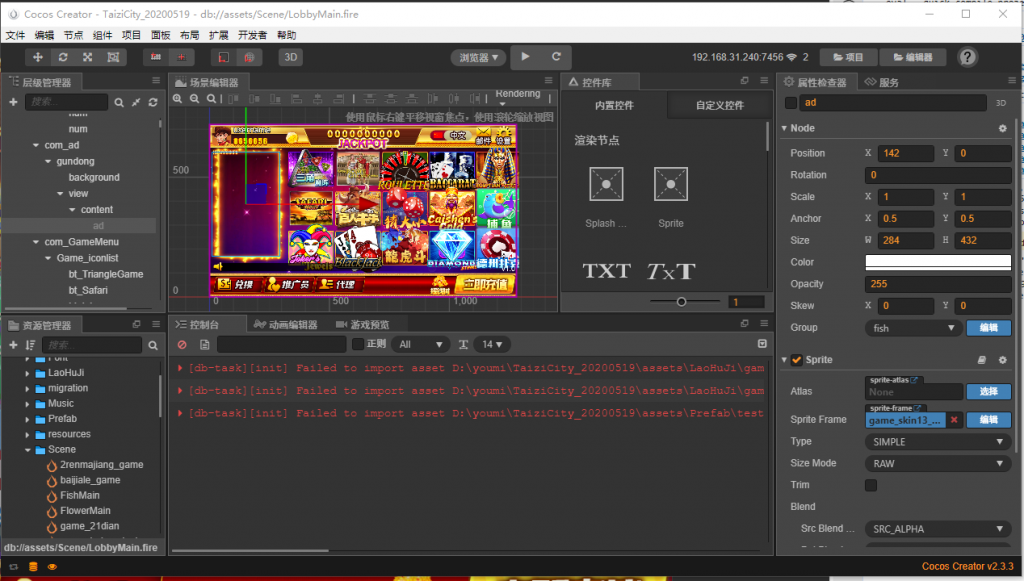Screen dimensions: 1024x581
Task: Open the 节点 menu
Action: (73, 35)
